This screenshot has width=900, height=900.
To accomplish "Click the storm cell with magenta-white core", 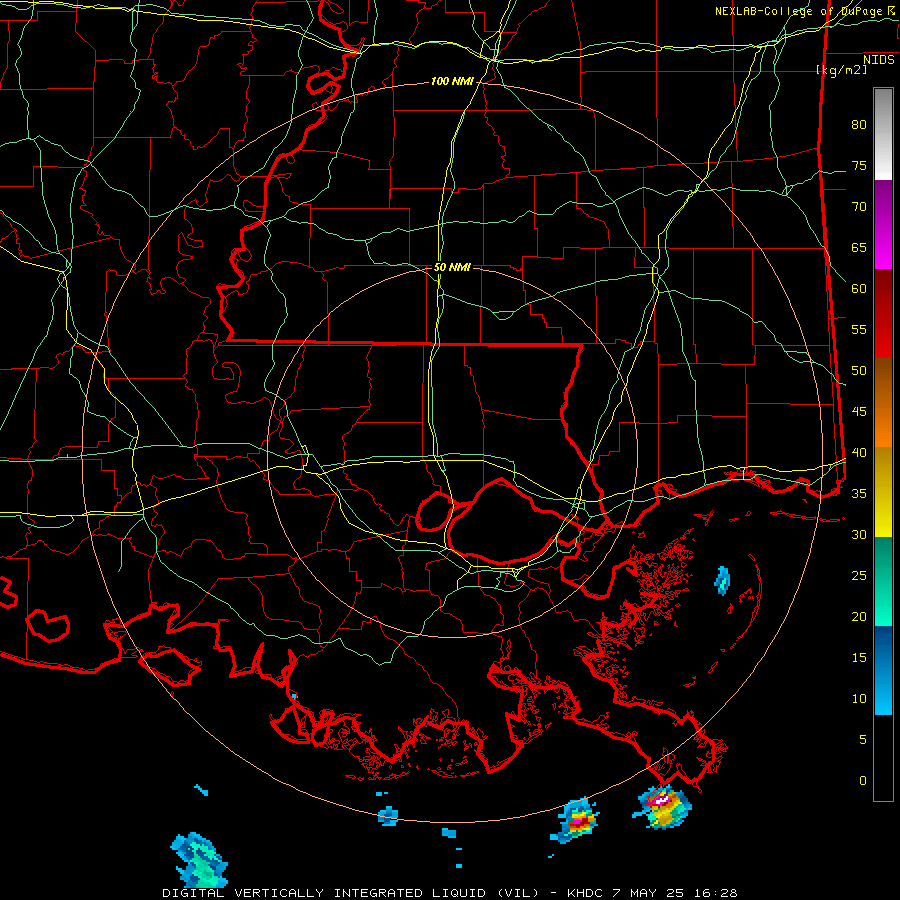I will coord(663,806).
